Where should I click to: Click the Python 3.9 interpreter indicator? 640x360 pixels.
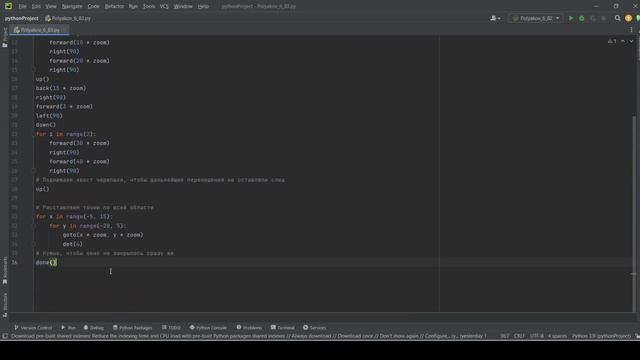pos(601,336)
